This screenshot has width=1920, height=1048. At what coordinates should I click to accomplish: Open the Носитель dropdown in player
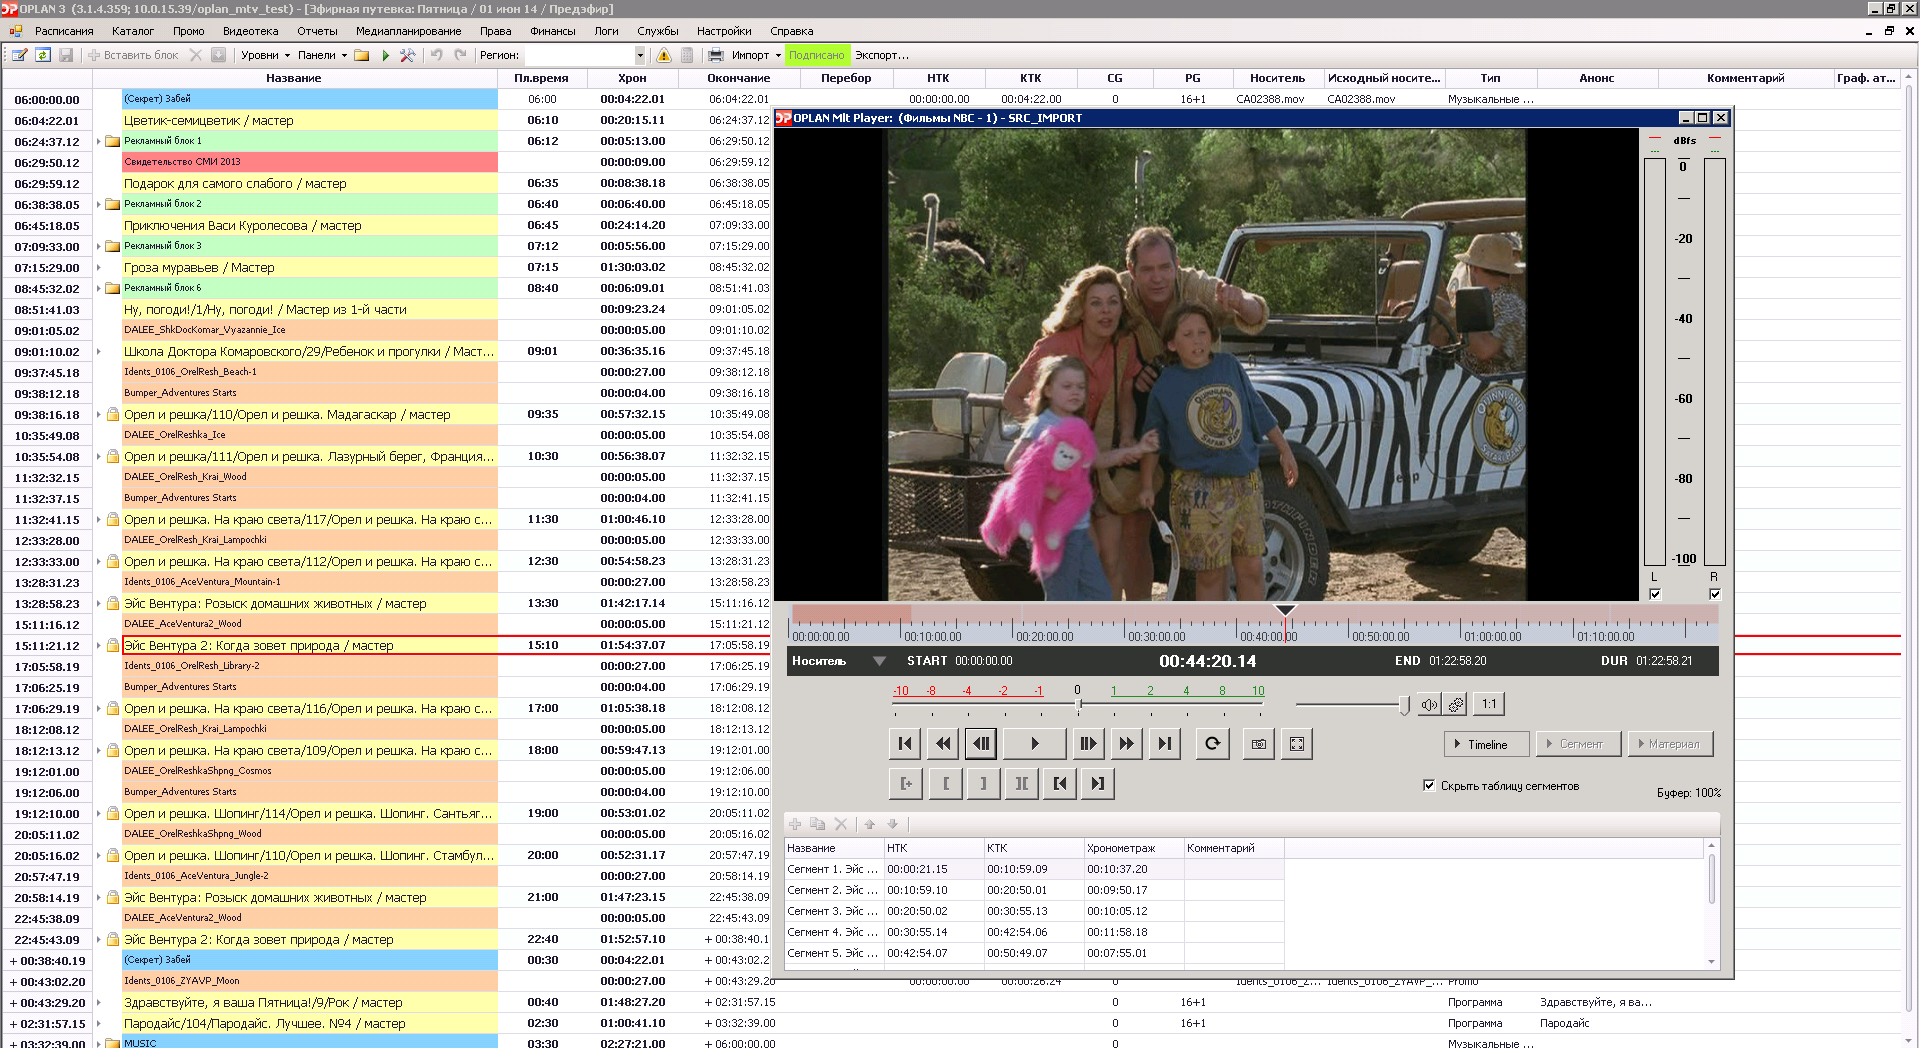pyautogui.click(x=880, y=661)
